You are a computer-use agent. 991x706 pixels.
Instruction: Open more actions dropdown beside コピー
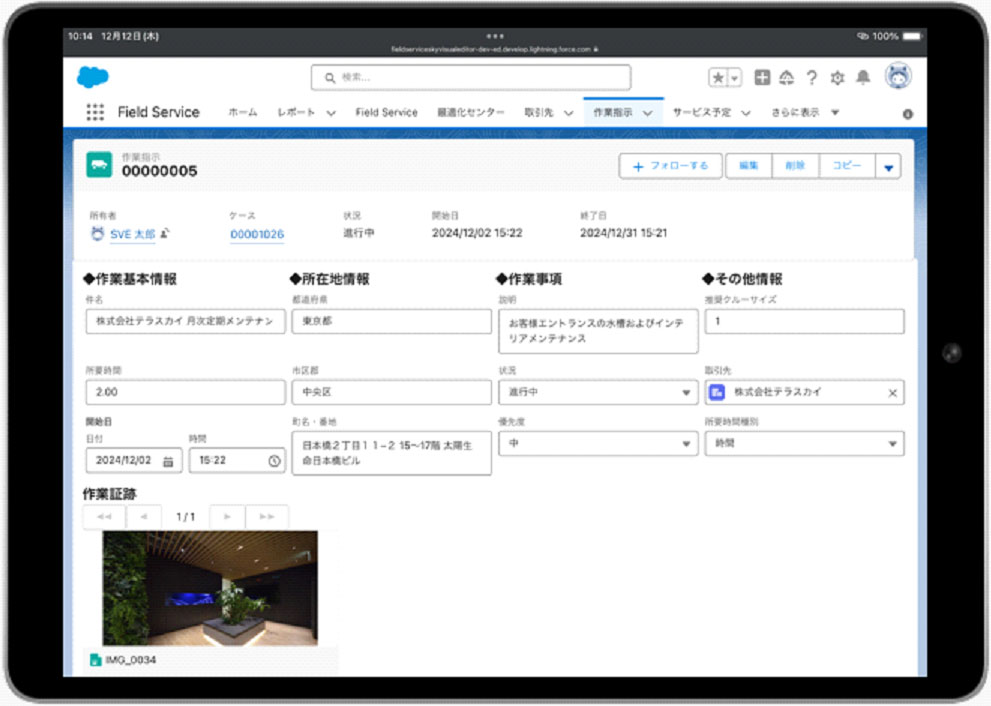coord(888,167)
